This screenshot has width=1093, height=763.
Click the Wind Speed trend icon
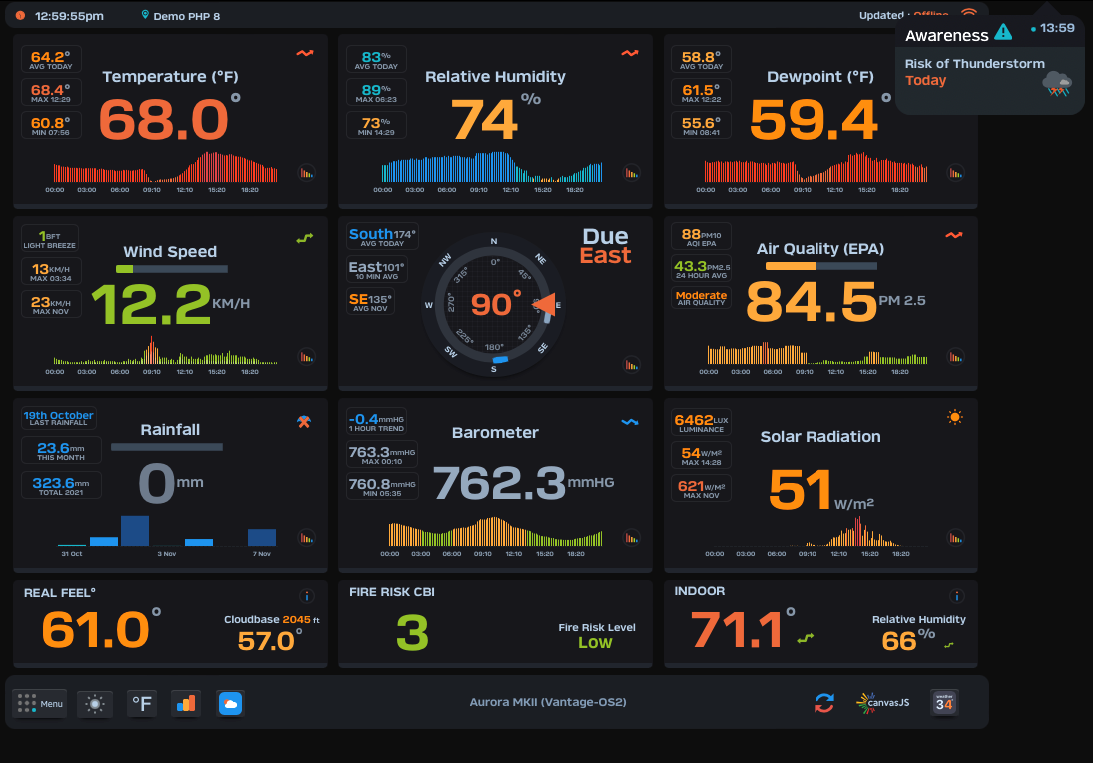[305, 238]
